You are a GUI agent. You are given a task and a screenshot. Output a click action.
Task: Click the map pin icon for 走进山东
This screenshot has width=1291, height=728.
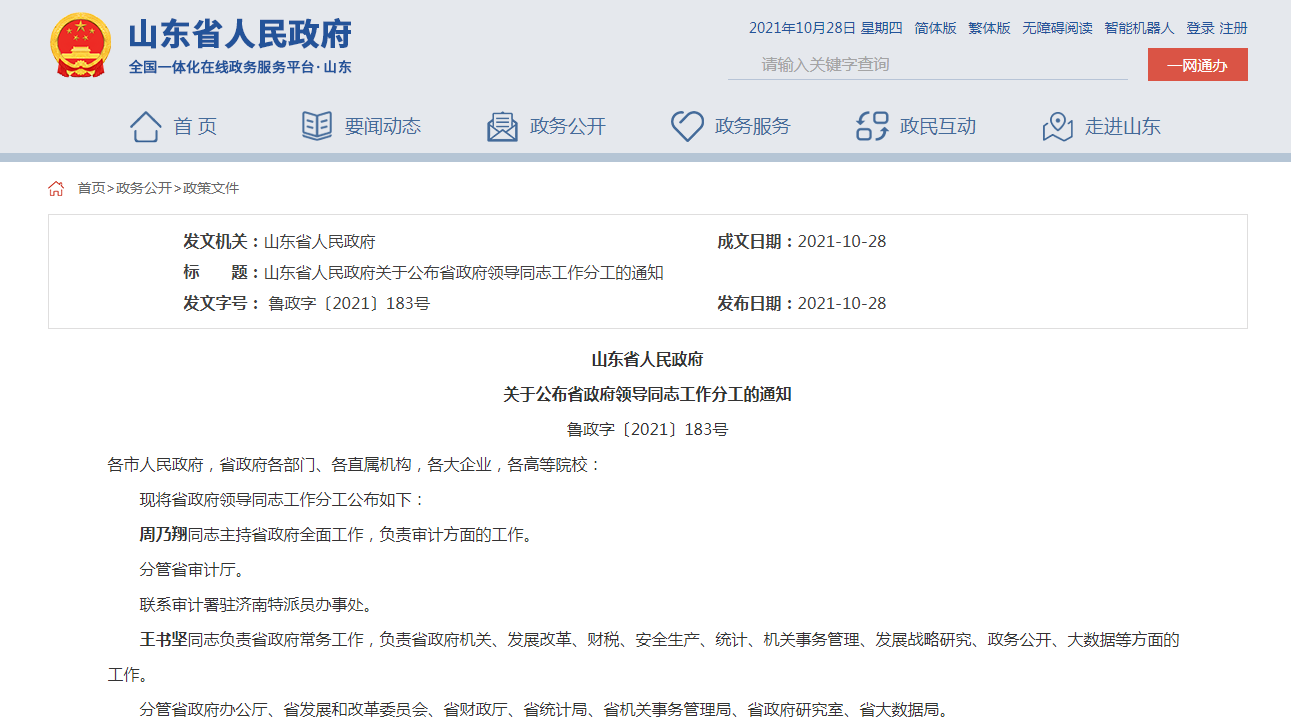coord(1057,127)
